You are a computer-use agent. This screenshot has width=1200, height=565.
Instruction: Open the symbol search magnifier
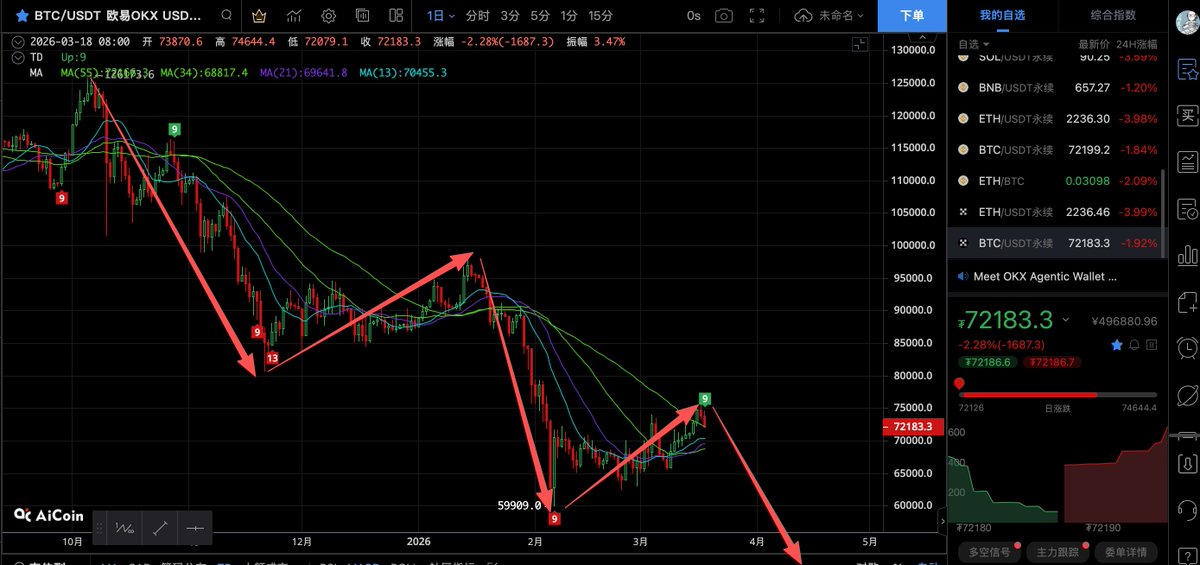click(x=228, y=16)
